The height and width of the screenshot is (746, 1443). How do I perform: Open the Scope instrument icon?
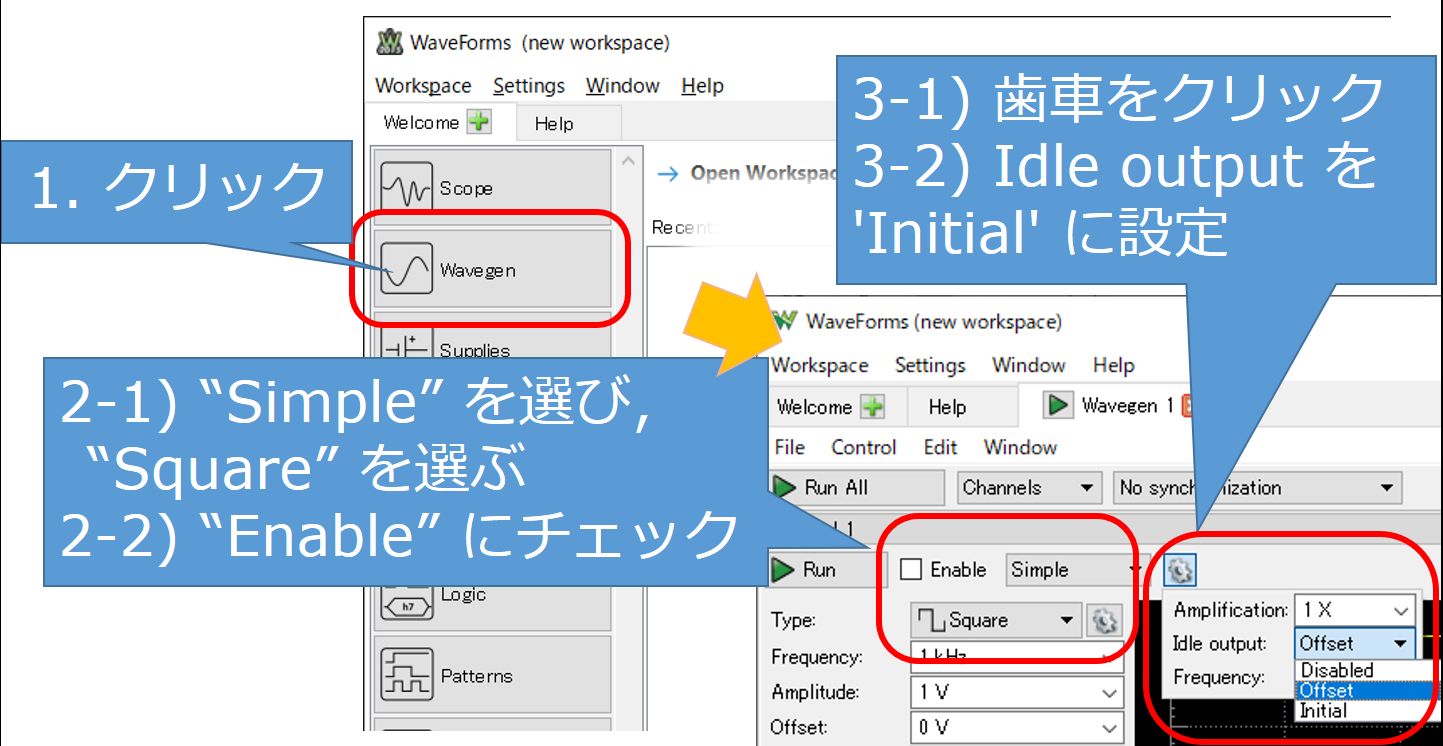click(x=407, y=188)
